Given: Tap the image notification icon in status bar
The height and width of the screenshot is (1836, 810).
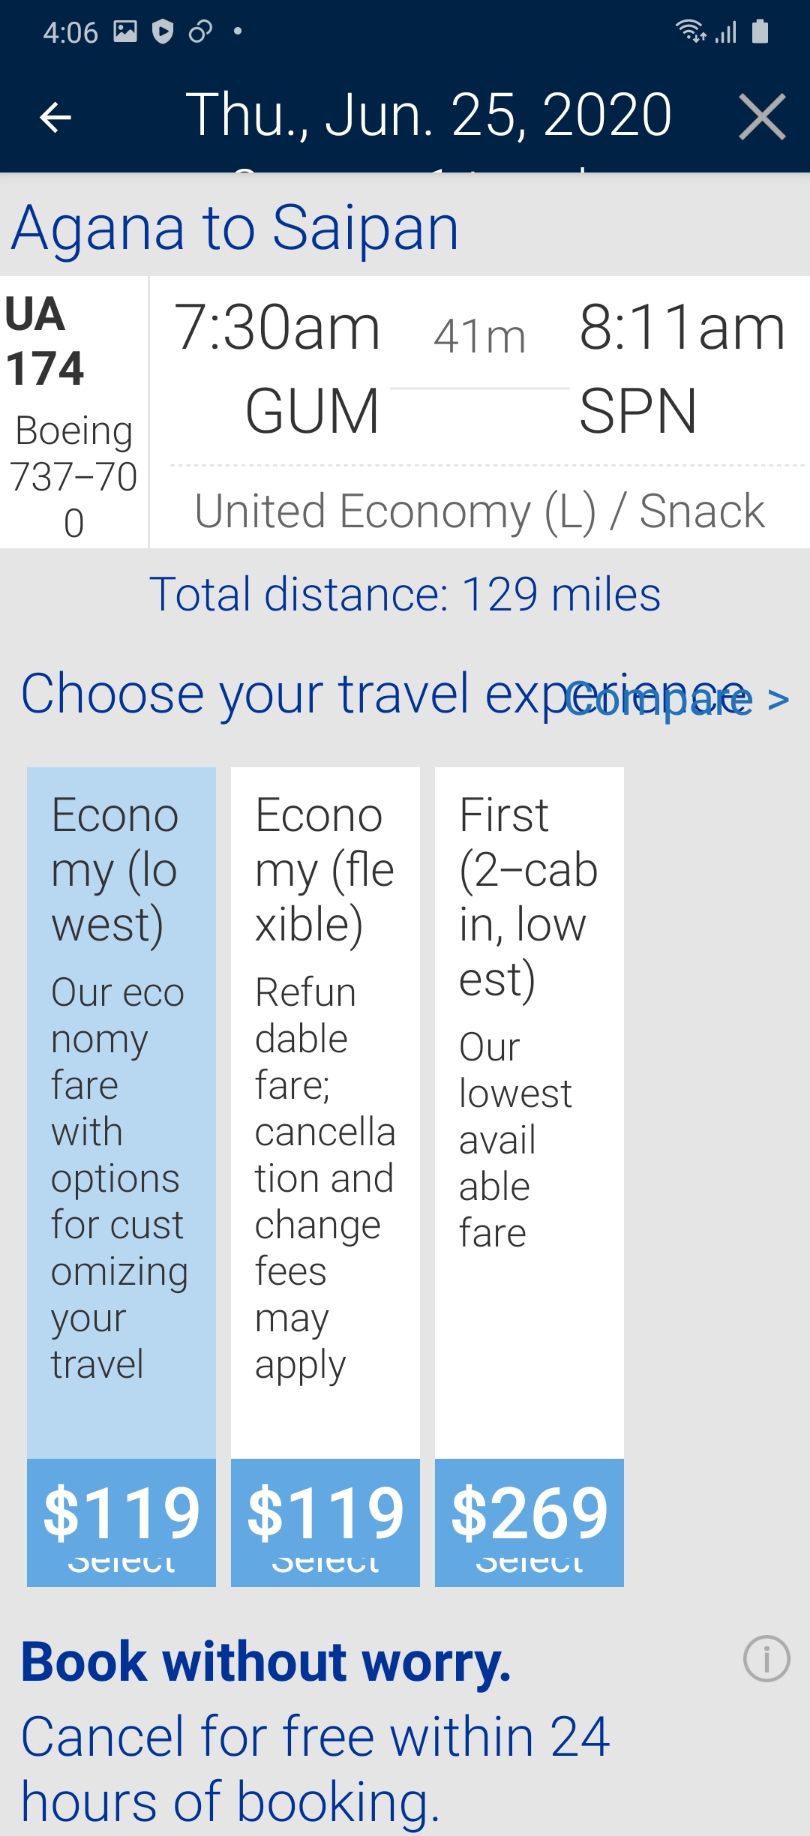Looking at the screenshot, I should [125, 31].
